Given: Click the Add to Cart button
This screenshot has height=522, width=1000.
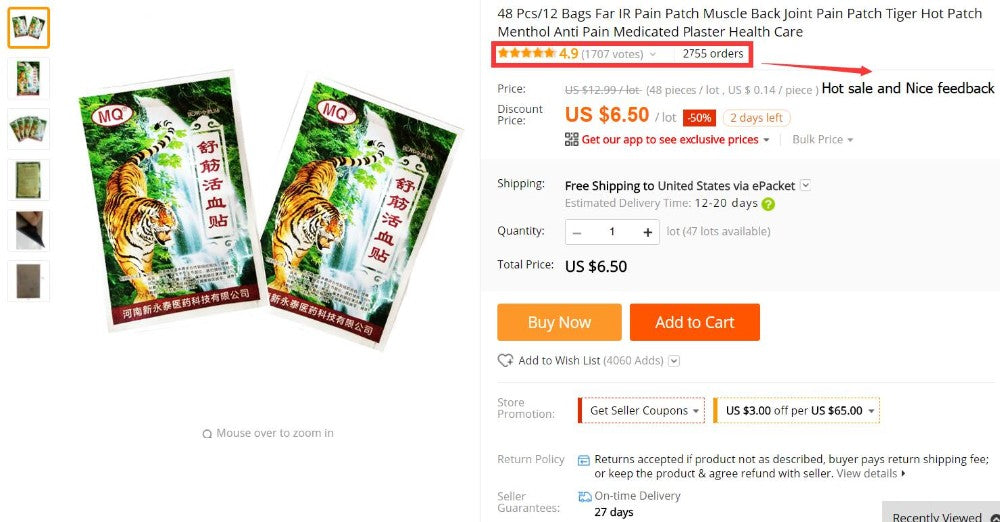Looking at the screenshot, I should 695,322.
